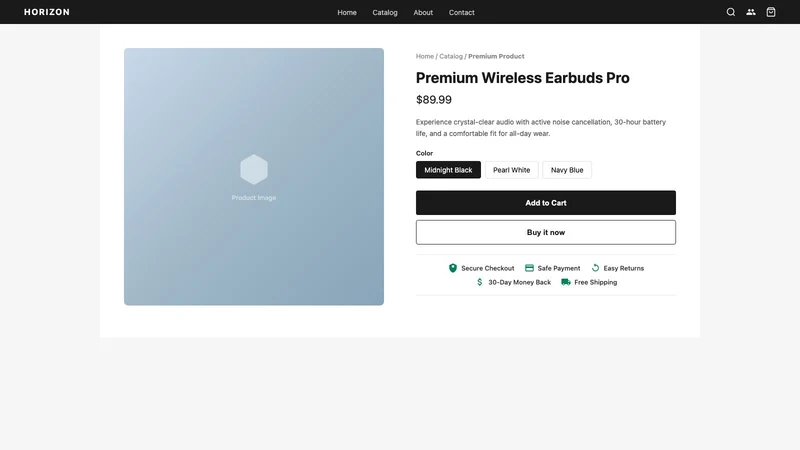Select the Navy Blue color option
The height and width of the screenshot is (450, 800).
[x=567, y=170]
